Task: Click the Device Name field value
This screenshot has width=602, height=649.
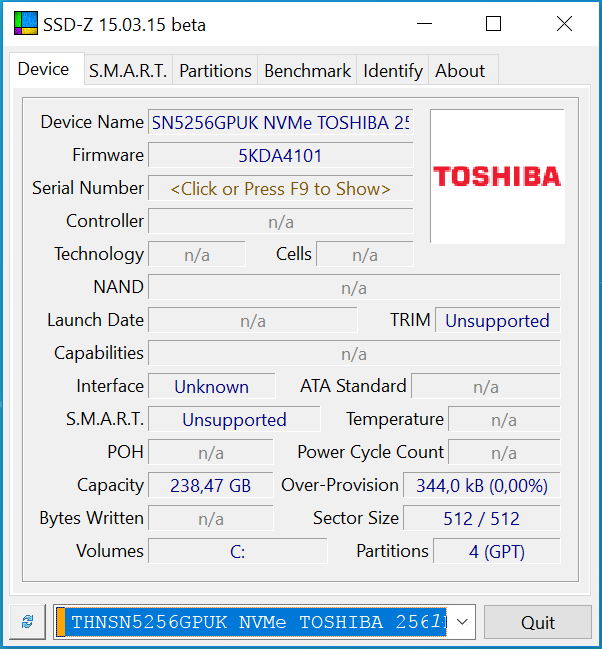Action: tap(280, 123)
